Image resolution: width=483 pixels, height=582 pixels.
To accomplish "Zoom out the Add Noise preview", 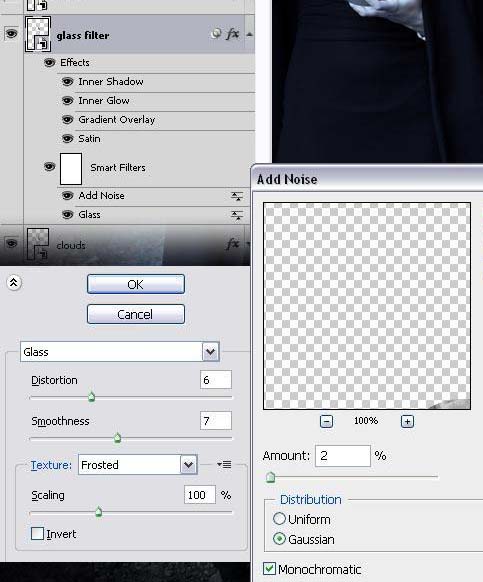I will (326, 421).
